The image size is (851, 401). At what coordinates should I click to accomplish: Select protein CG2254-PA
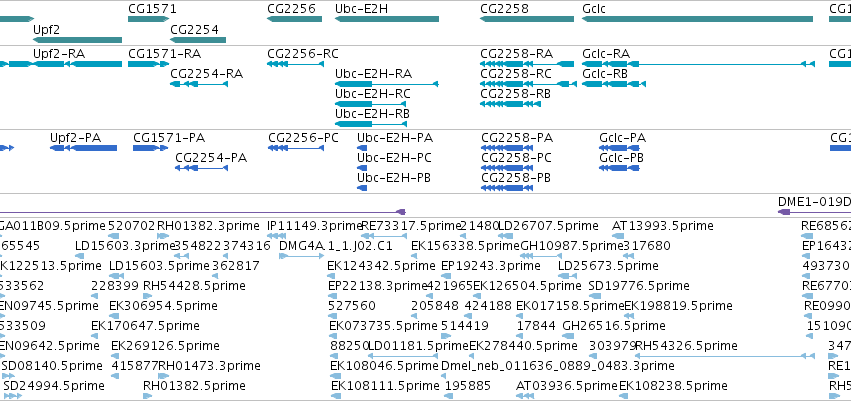coord(211,158)
